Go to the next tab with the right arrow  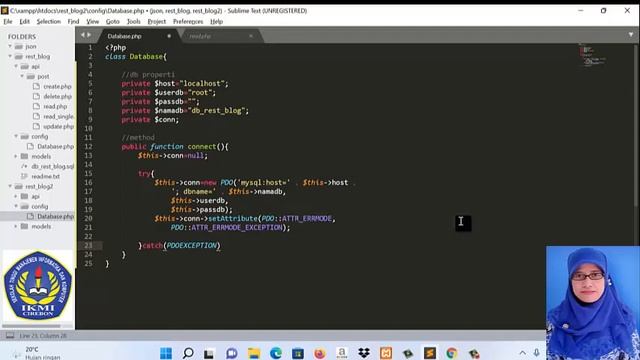pos(89,35)
